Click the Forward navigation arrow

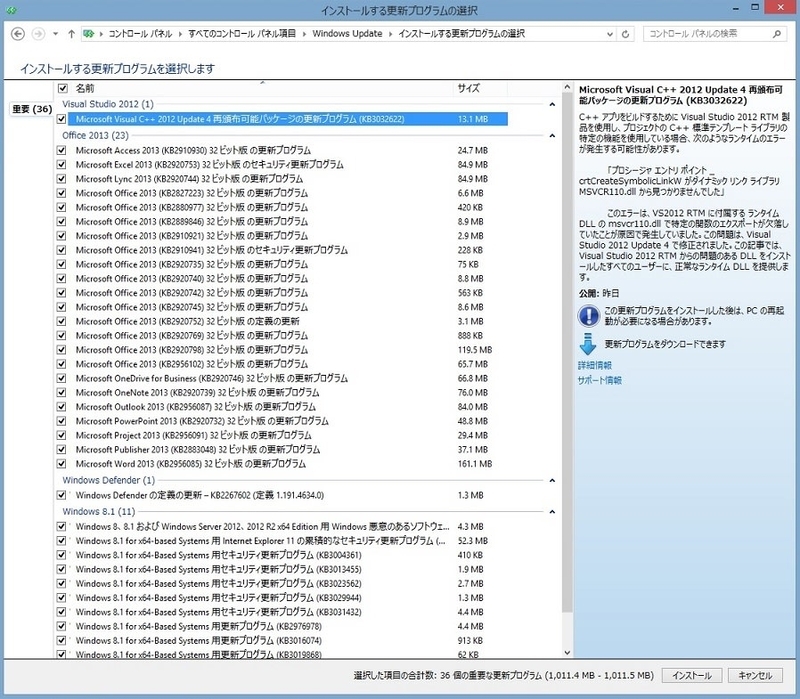click(x=38, y=34)
